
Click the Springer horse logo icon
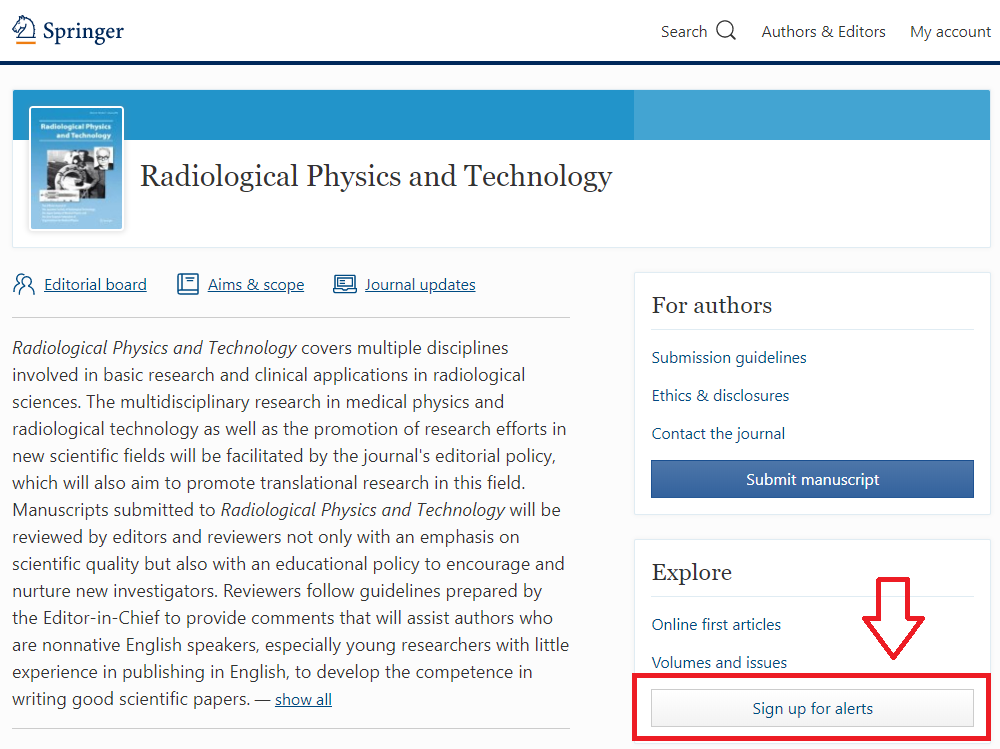click(x=24, y=30)
